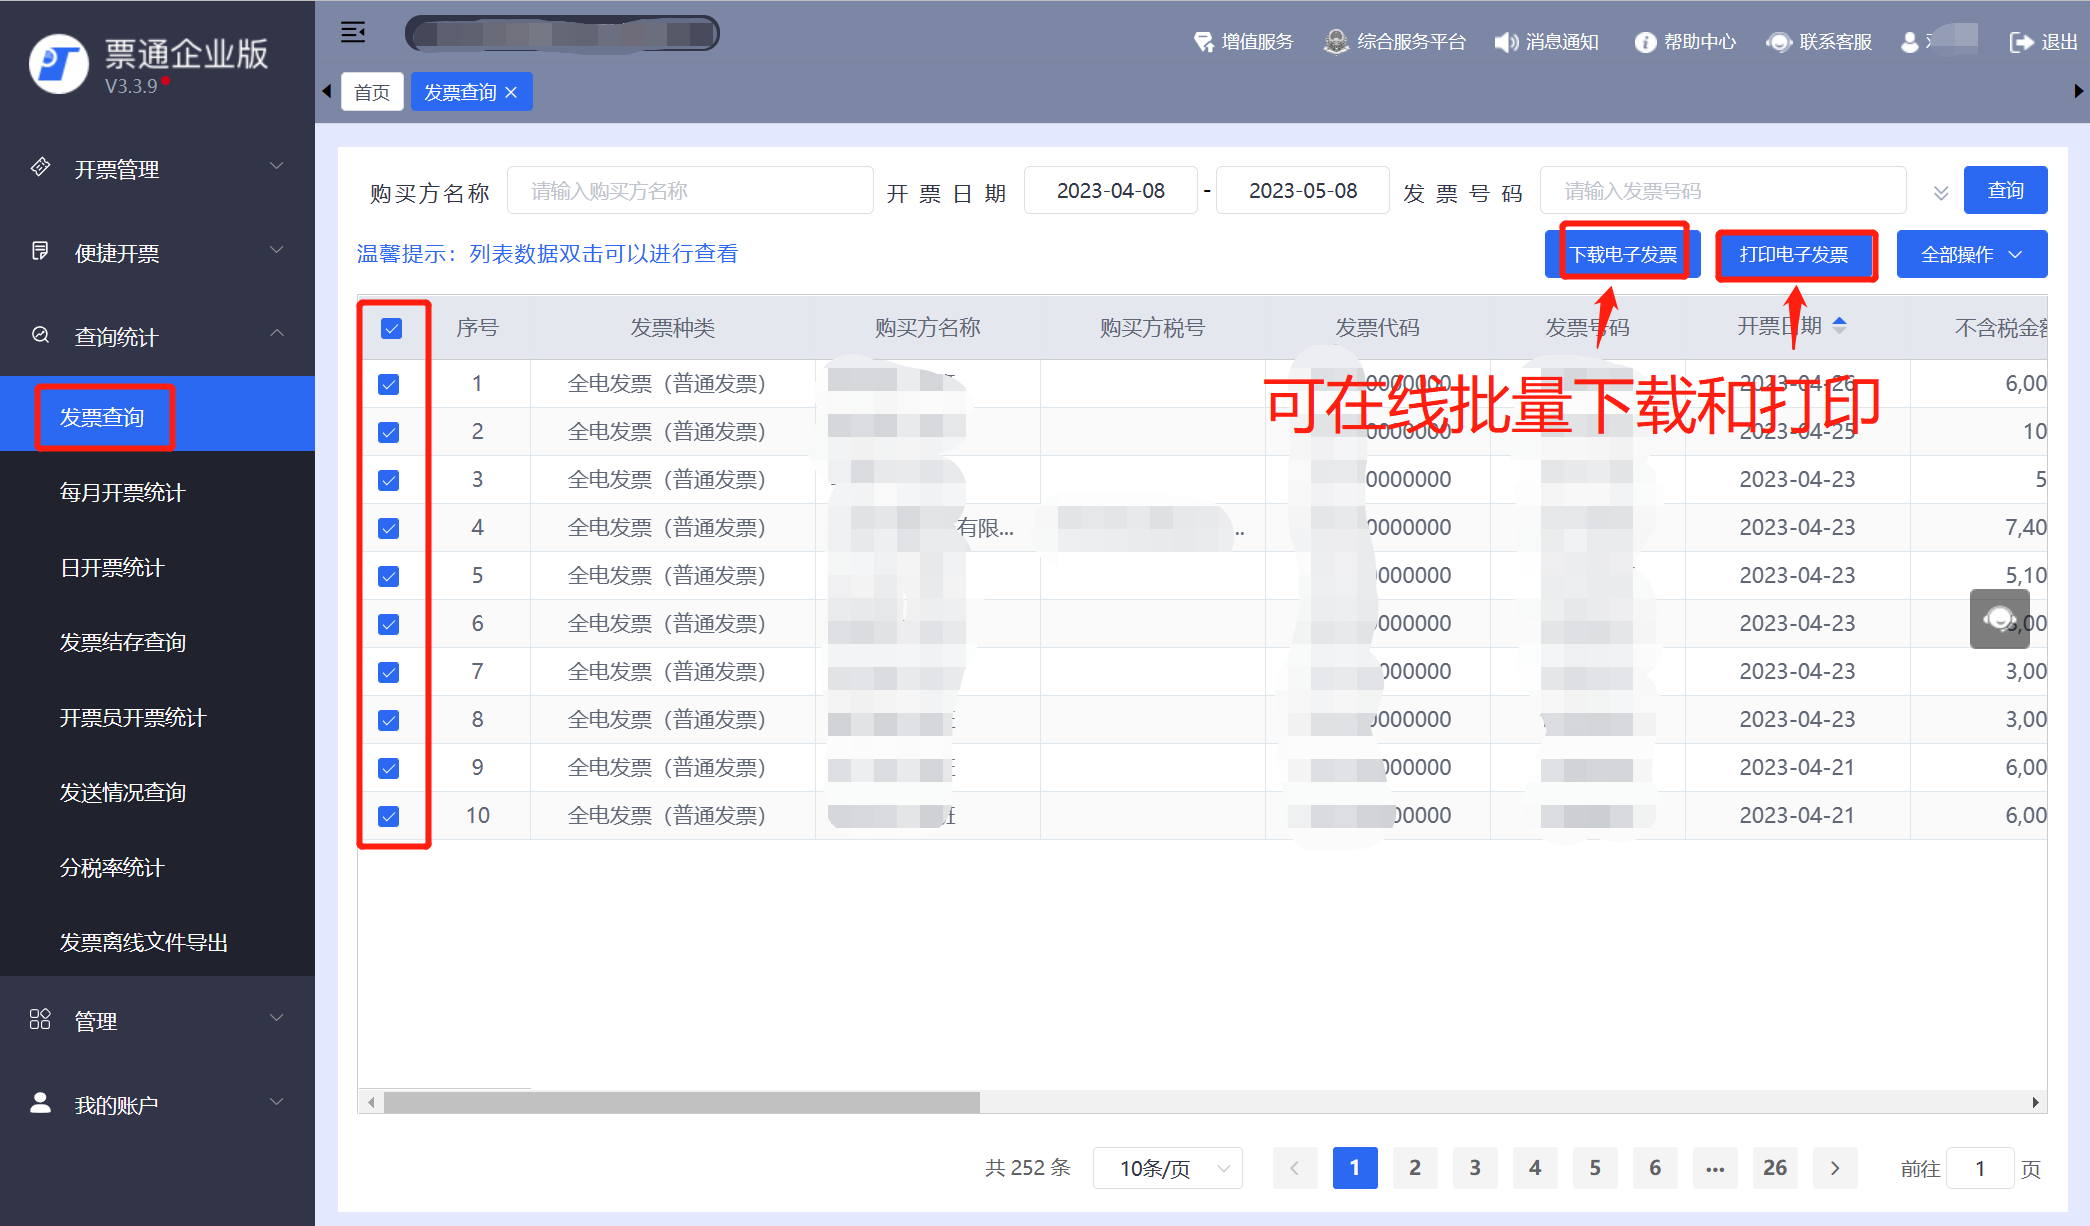Click the 票通企业版 logo
The height and width of the screenshot is (1226, 2090).
tap(150, 64)
